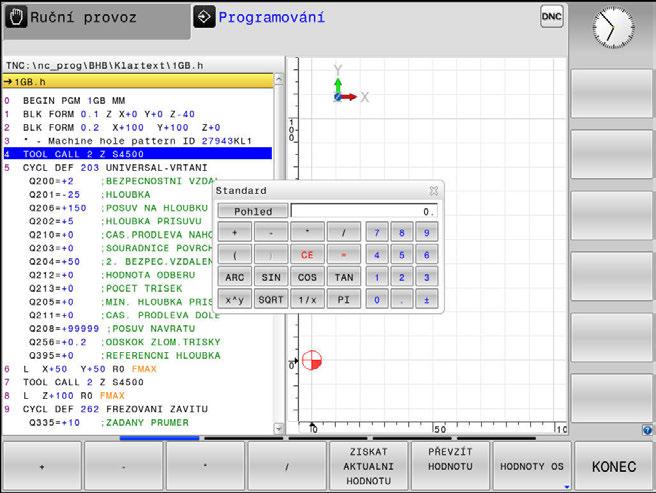This screenshot has height=493, width=656.
Task: Select the Q208=+99999 POSUV NAVRATU line
Action: point(138,329)
